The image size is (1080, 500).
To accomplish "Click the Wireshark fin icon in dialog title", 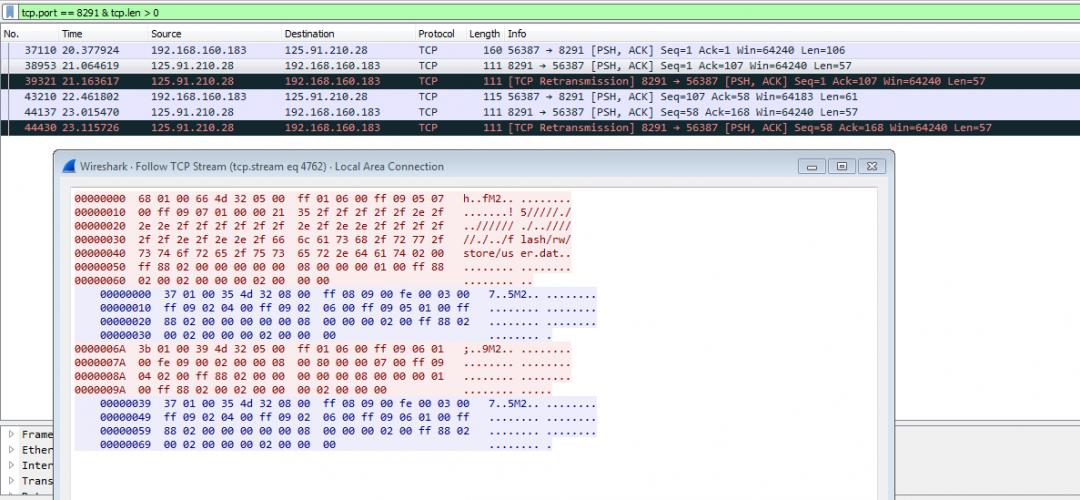I will pyautogui.click(x=69, y=167).
